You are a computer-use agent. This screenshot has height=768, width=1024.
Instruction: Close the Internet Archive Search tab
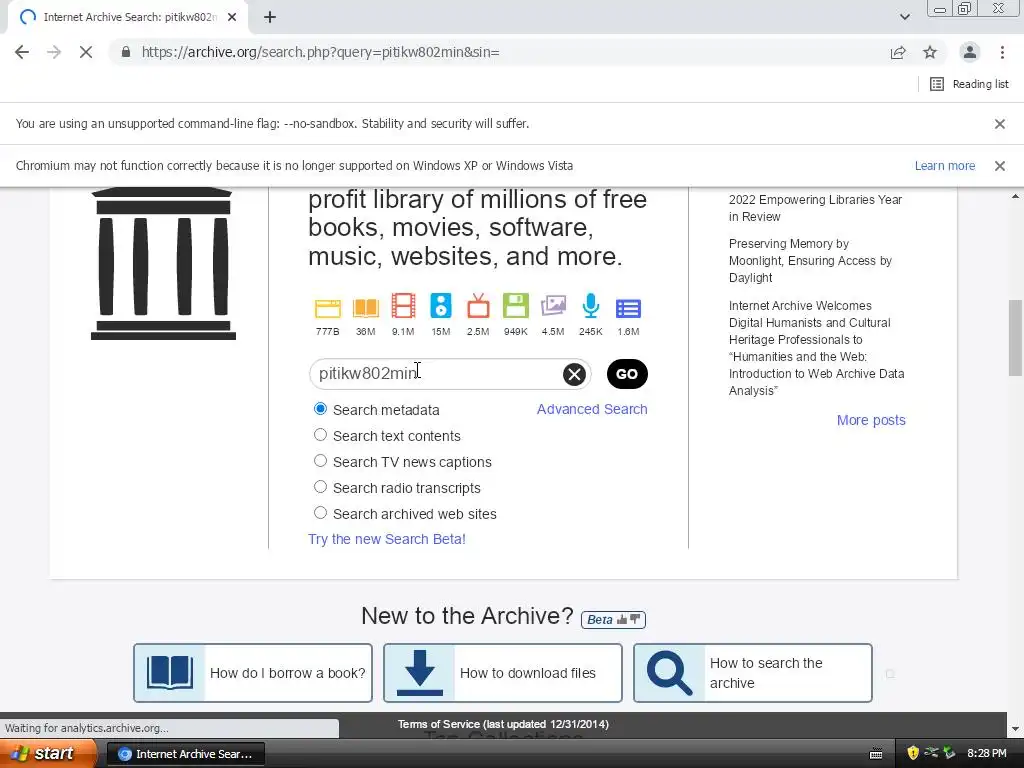click(x=232, y=18)
